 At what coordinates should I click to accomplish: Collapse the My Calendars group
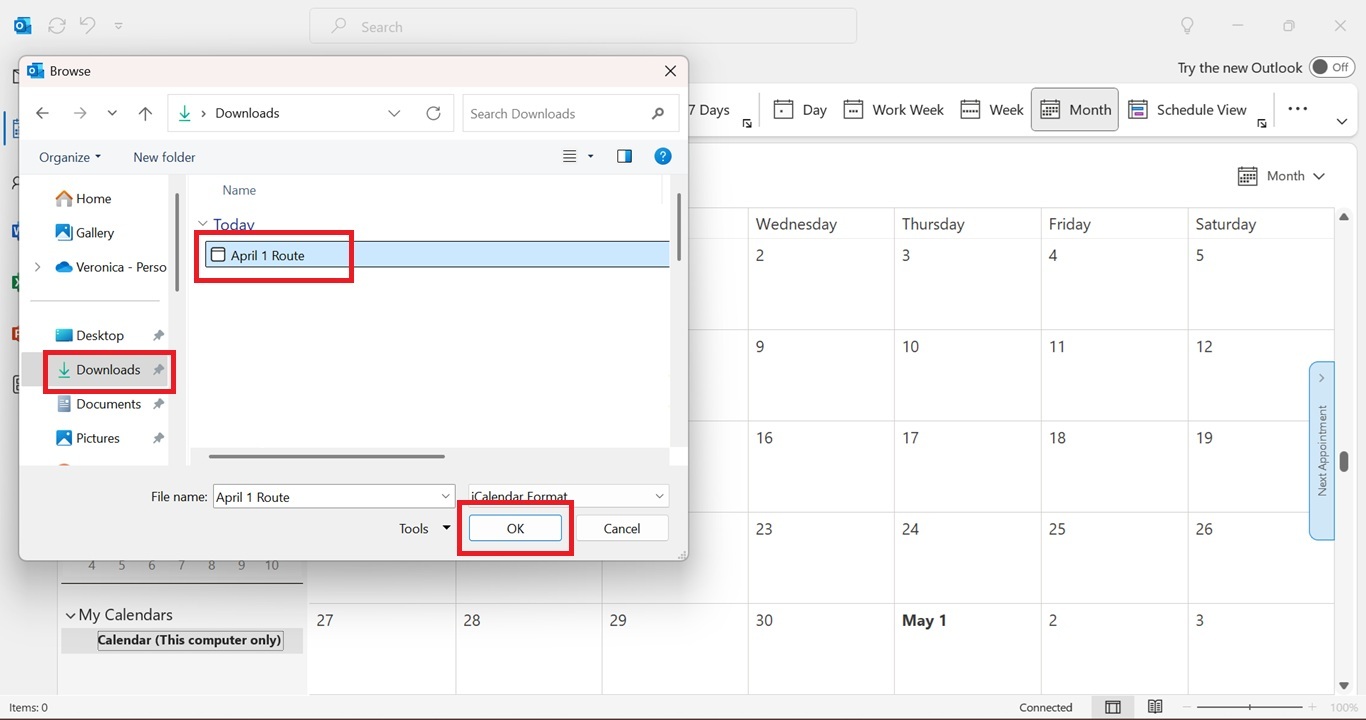click(71, 616)
